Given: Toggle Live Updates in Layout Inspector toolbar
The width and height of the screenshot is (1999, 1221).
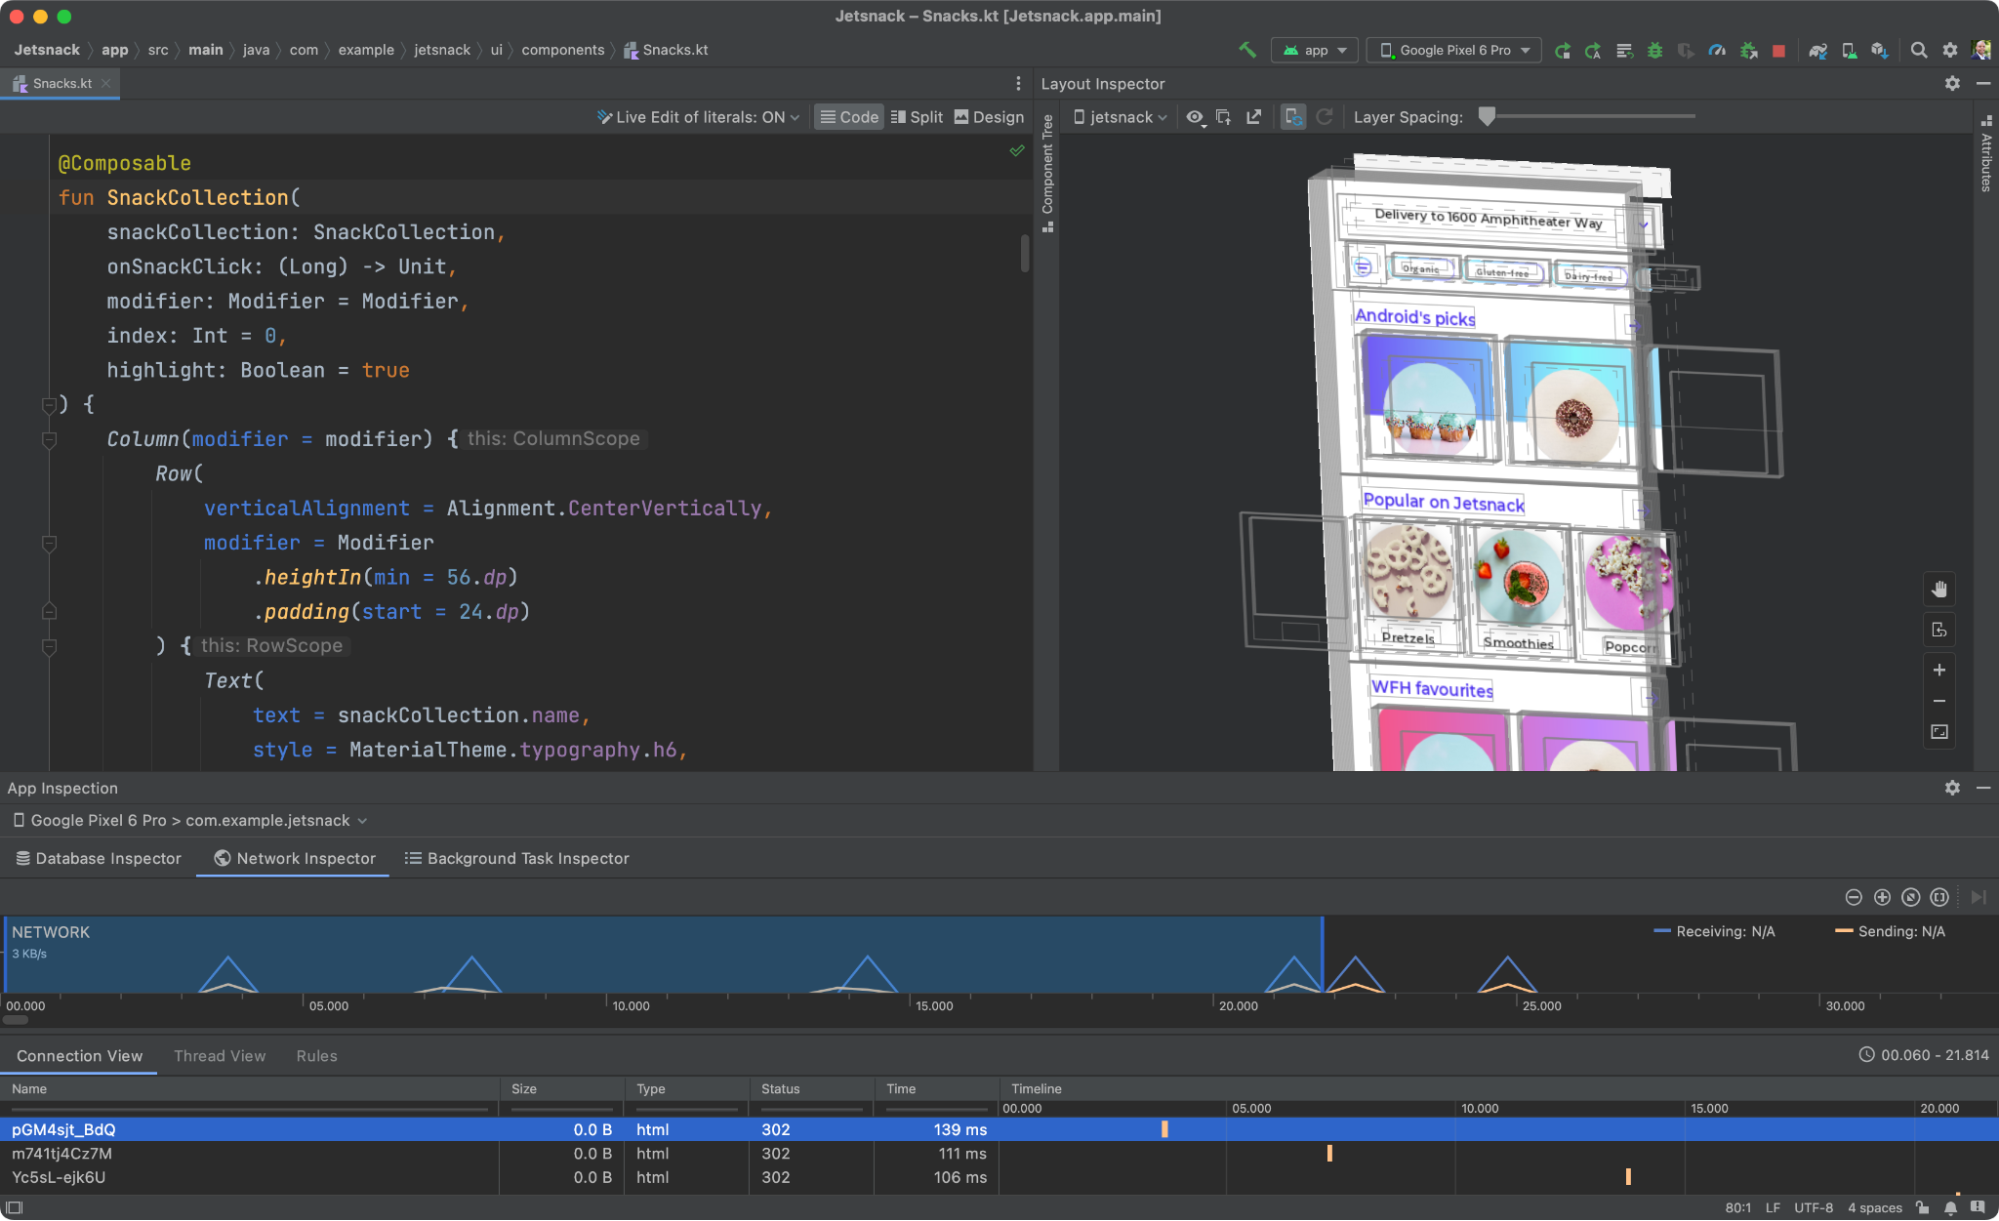Looking at the screenshot, I should click(1292, 117).
